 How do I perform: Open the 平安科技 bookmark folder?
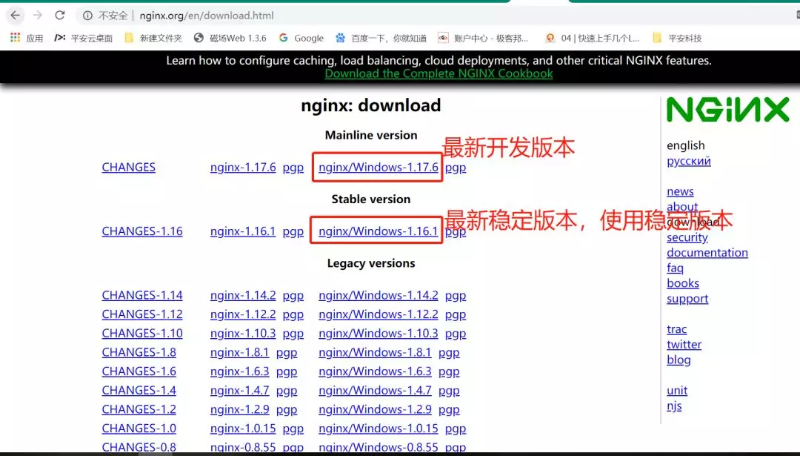pyautogui.click(x=677, y=38)
